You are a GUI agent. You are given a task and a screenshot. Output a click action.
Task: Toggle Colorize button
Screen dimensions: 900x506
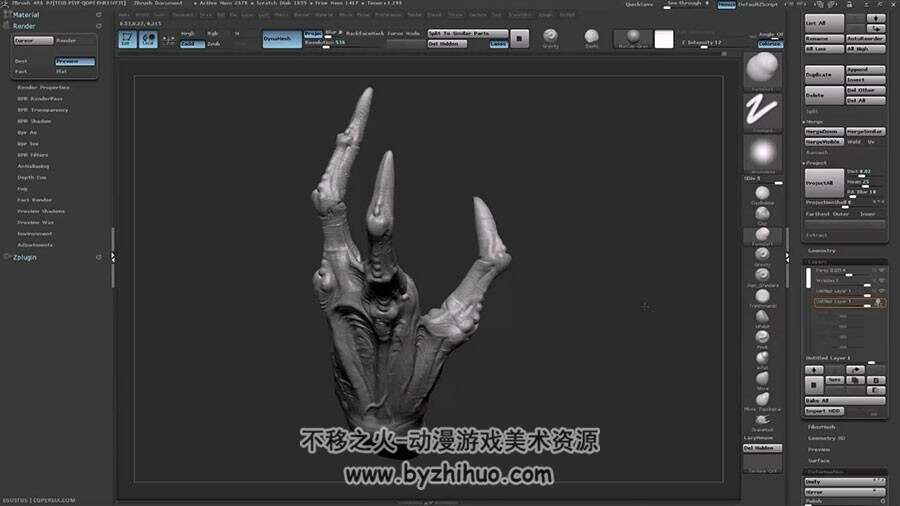[x=770, y=44]
